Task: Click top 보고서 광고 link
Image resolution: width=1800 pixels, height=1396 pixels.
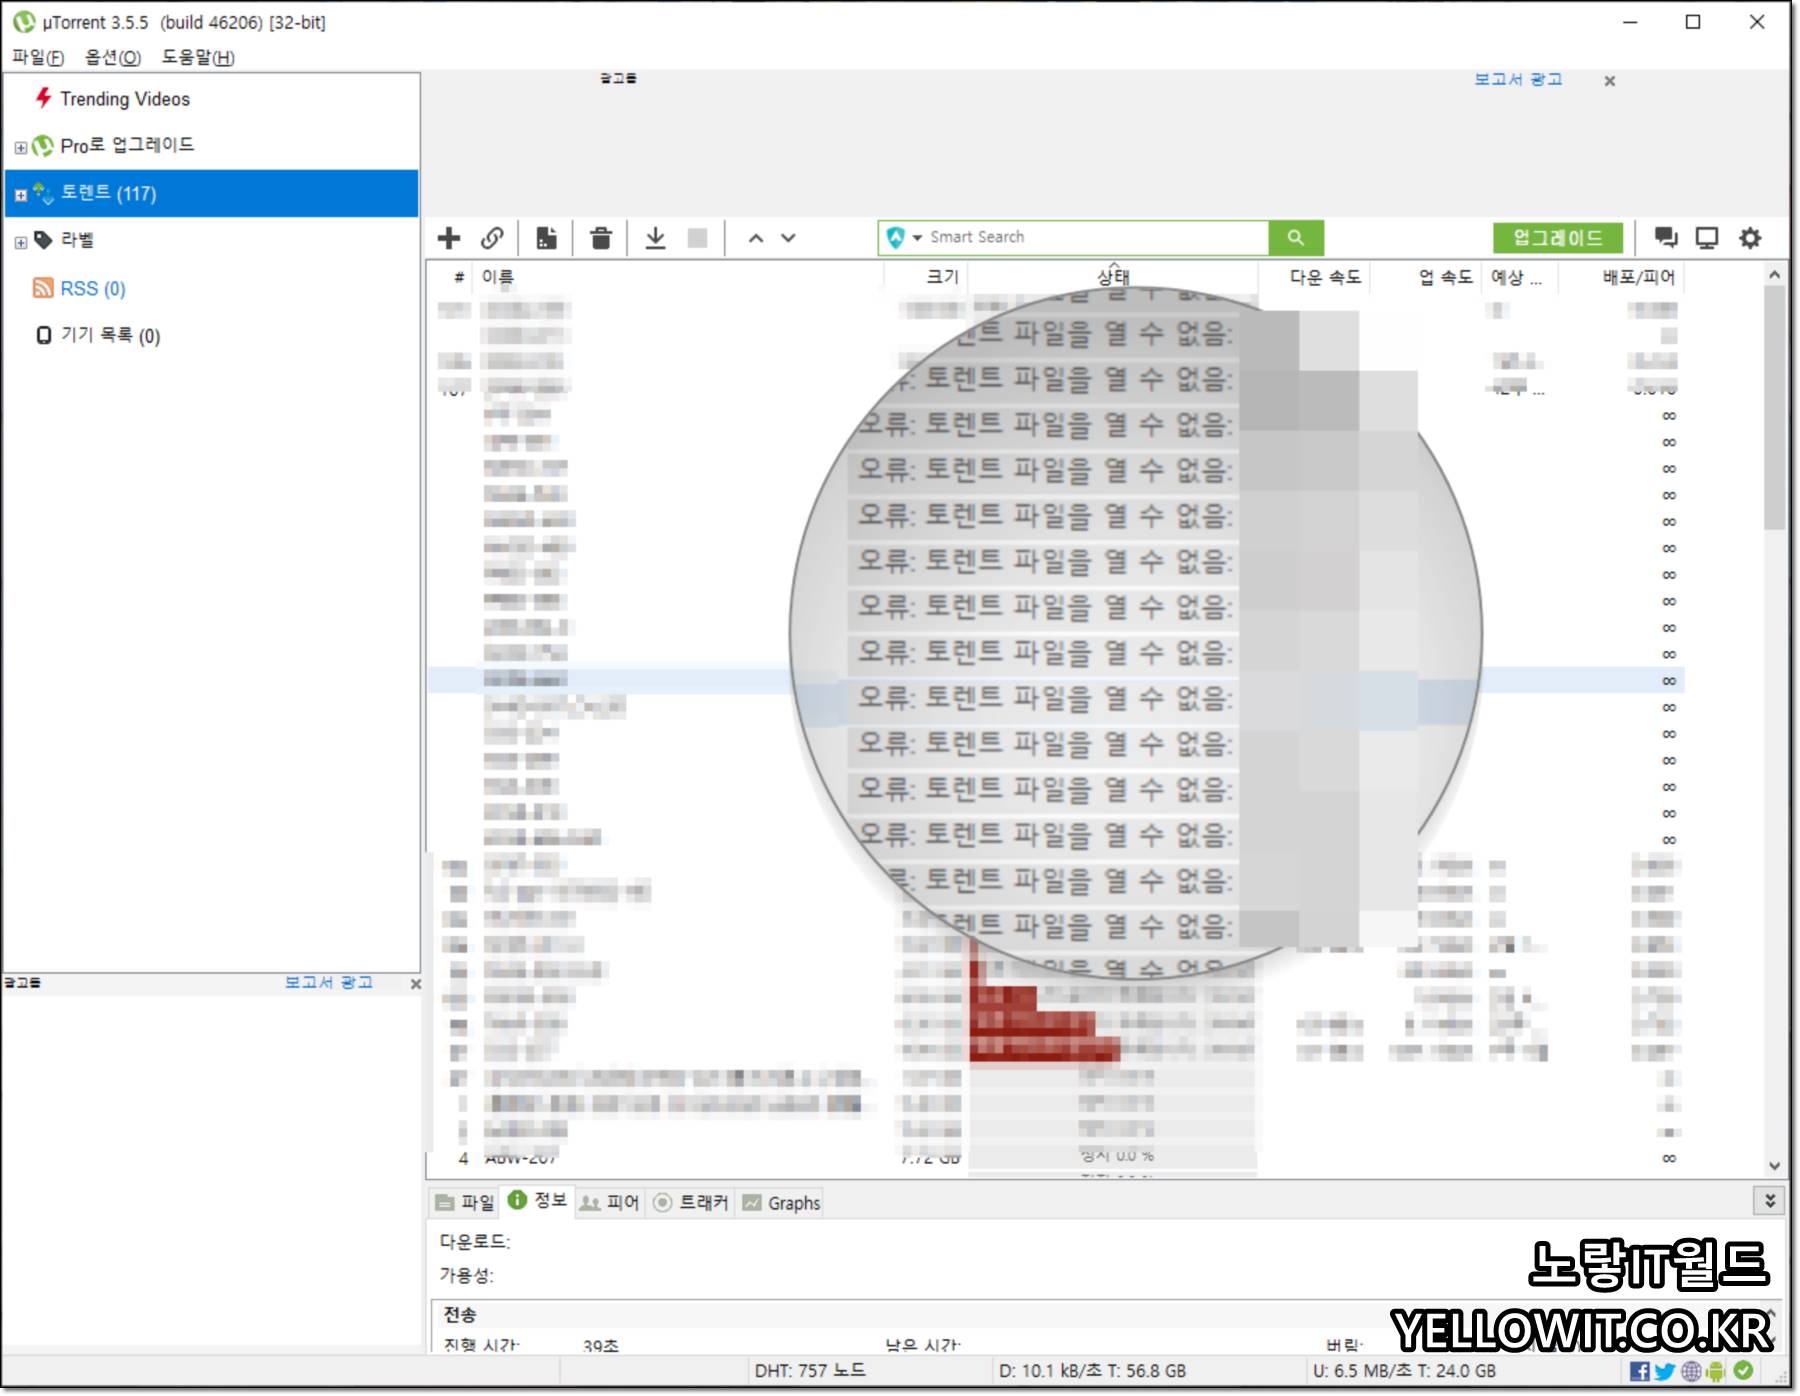Action: tap(1518, 79)
